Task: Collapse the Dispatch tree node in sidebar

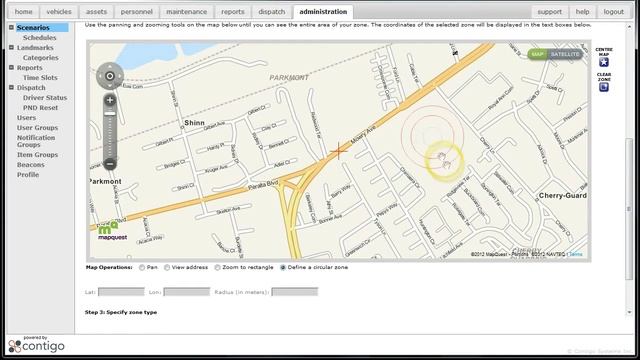Action: [x=11, y=87]
